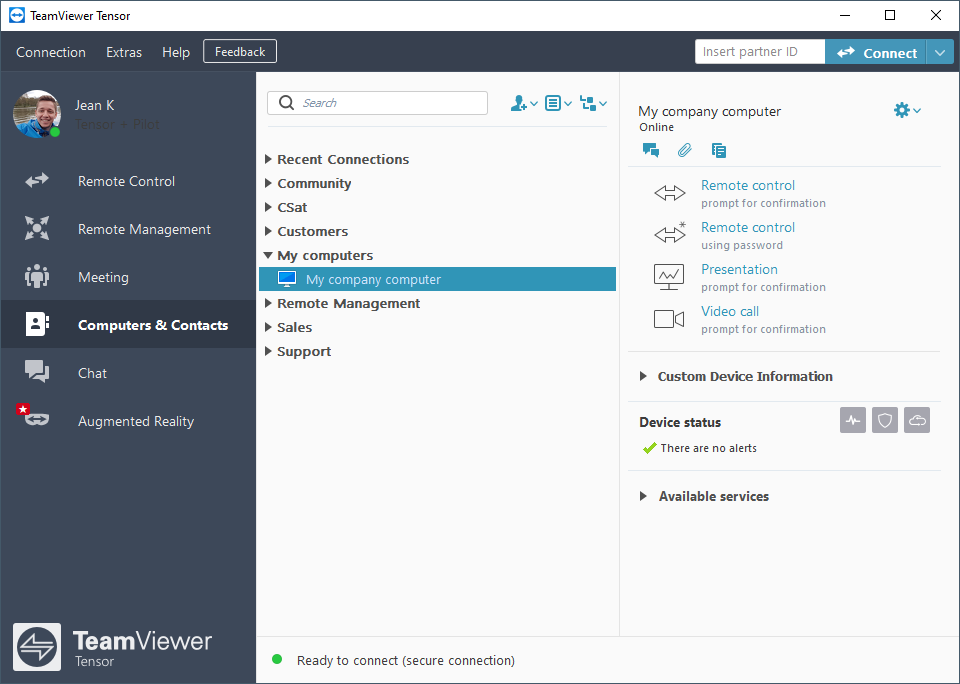Expand the CSat group
The height and width of the screenshot is (684, 960).
click(x=268, y=207)
